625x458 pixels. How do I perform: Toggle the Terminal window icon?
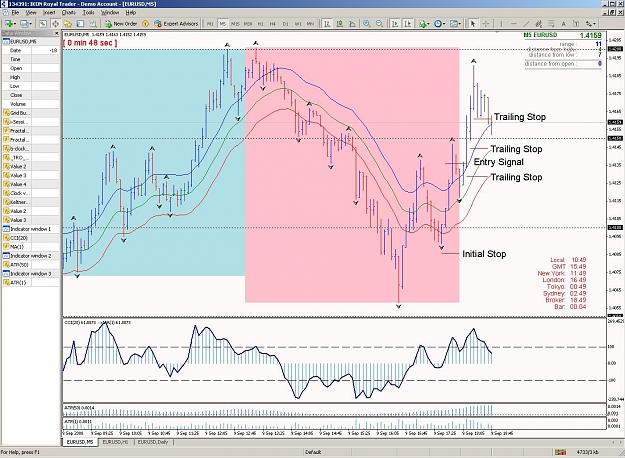[80, 24]
